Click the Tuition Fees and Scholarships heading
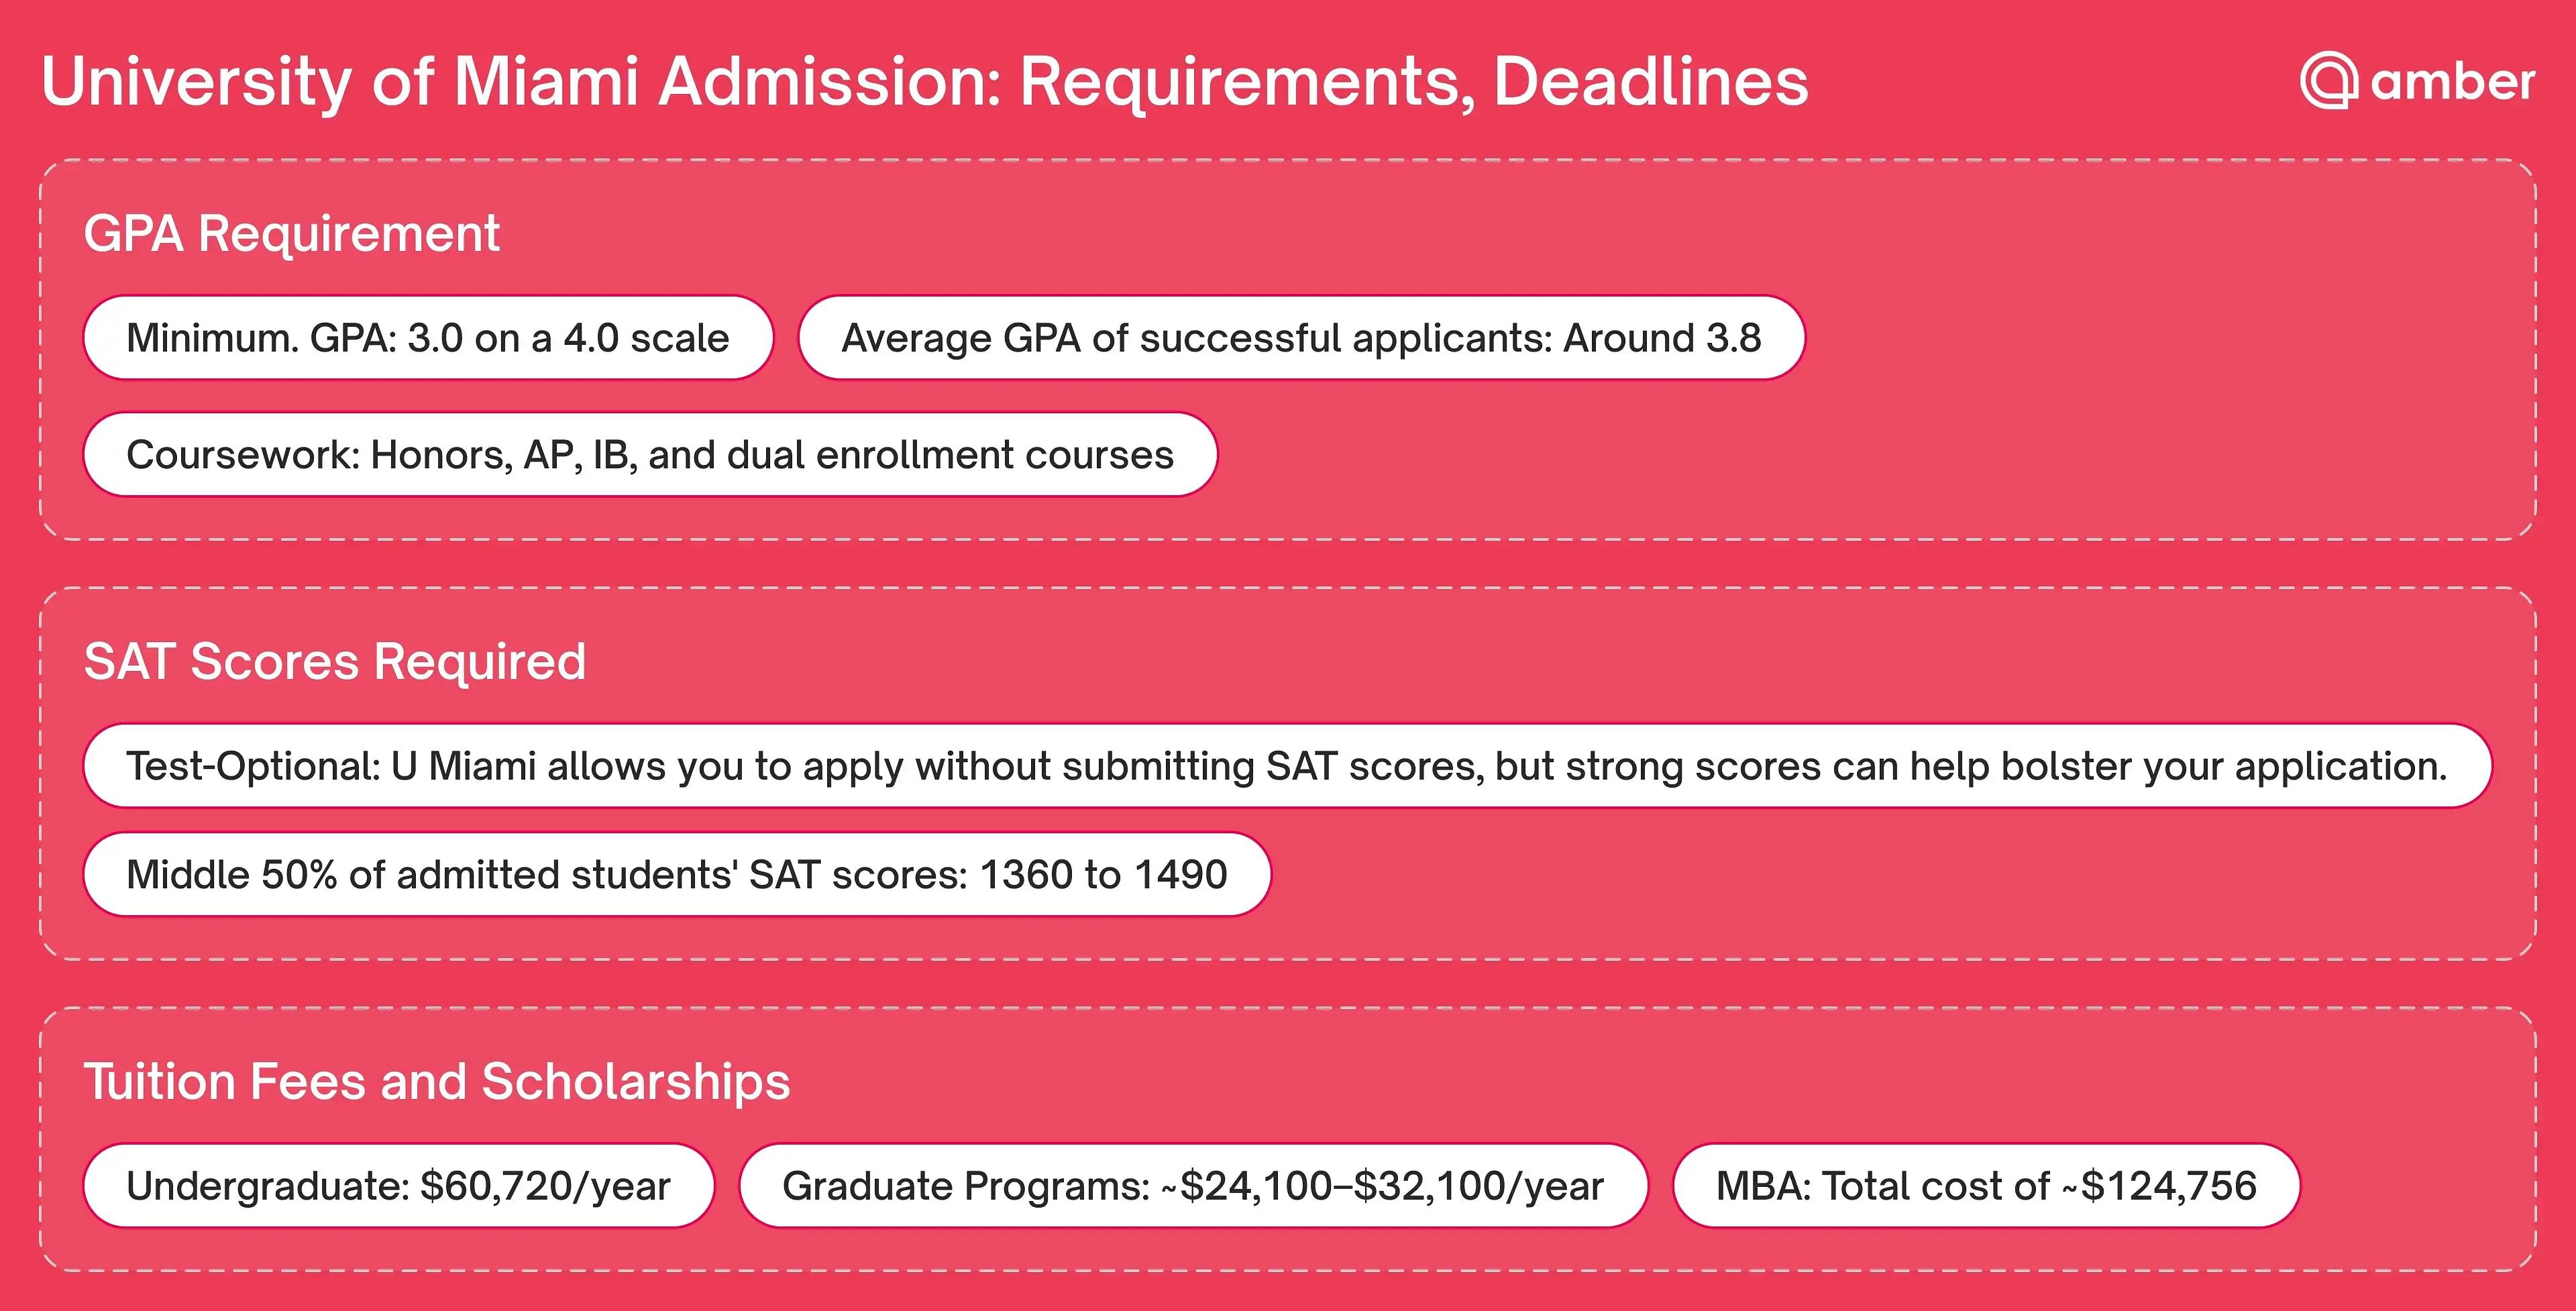The height and width of the screenshot is (1311, 2576). [437, 1082]
